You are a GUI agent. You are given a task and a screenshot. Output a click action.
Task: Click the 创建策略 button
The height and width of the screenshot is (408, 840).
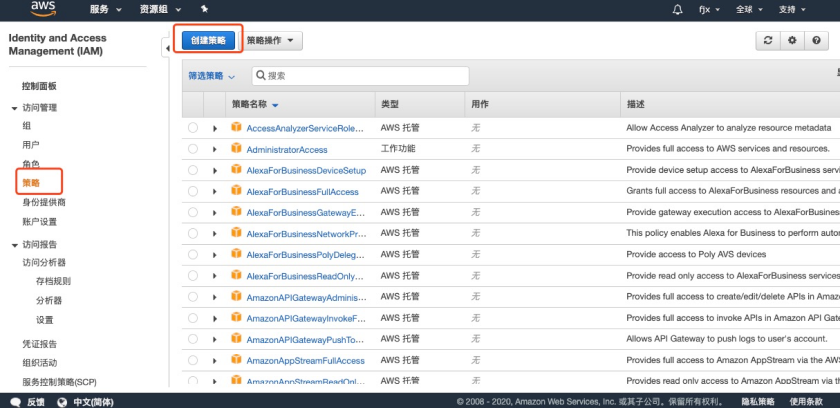coord(208,41)
